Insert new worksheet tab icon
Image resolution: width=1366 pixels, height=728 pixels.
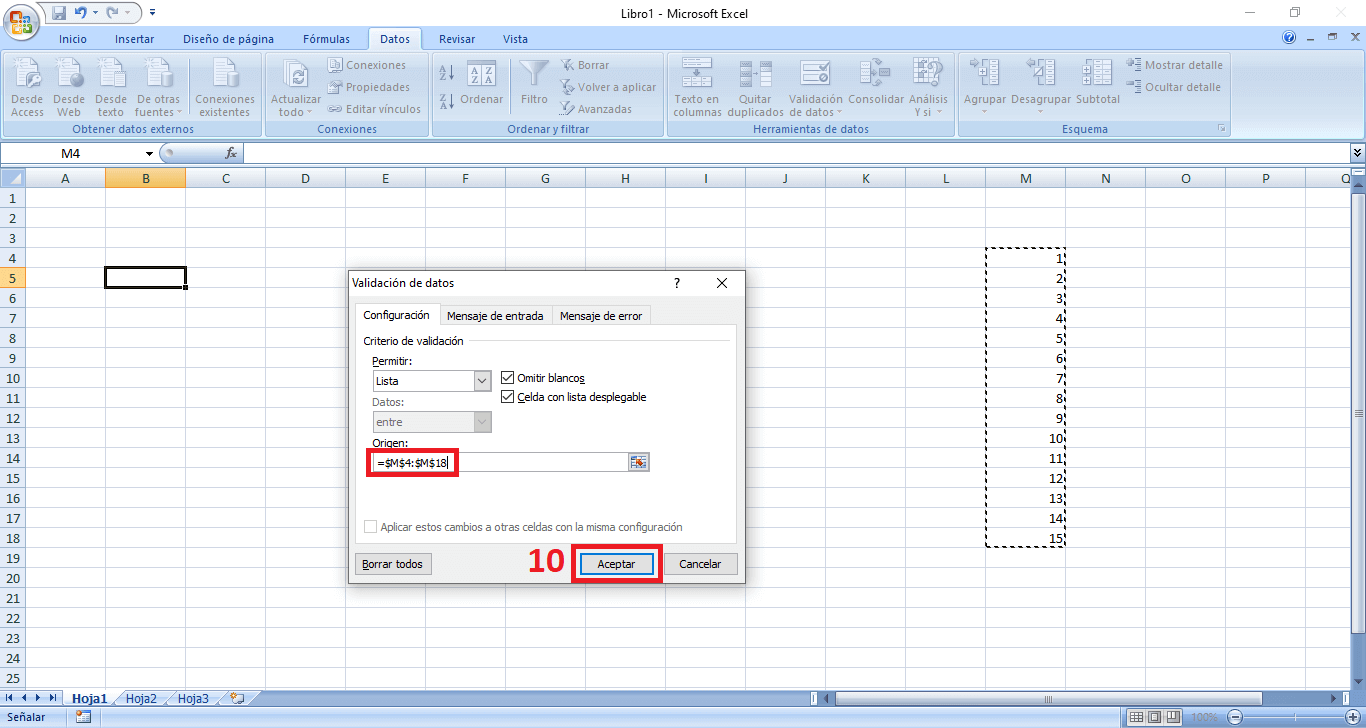[237, 698]
